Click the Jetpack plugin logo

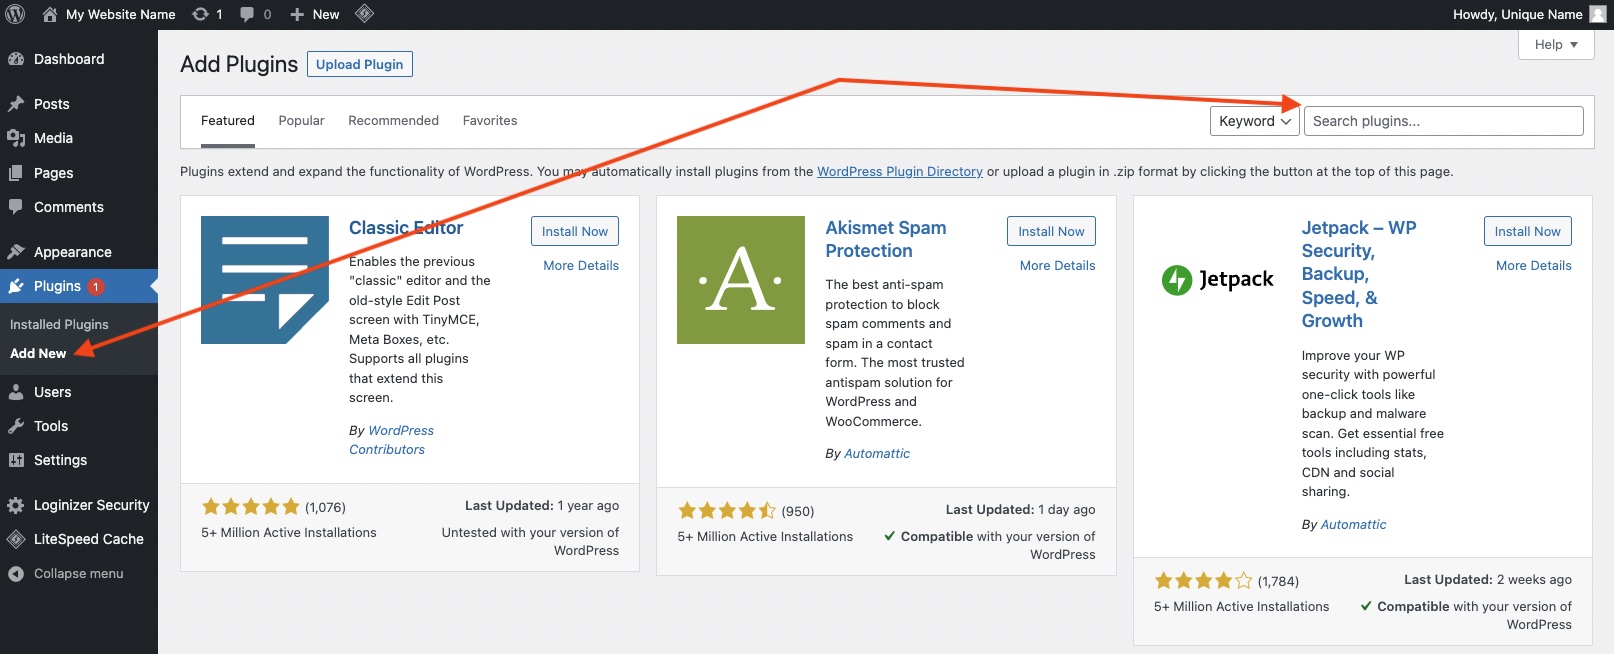click(1218, 280)
